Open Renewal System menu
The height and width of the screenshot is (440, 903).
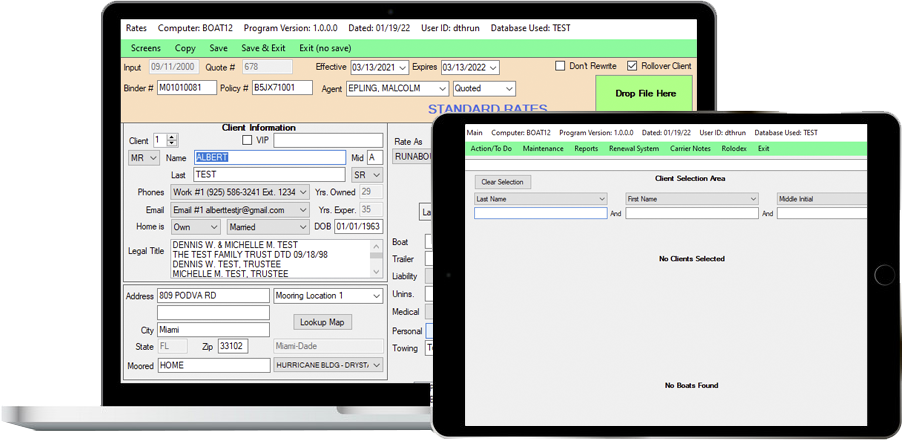click(x=634, y=149)
